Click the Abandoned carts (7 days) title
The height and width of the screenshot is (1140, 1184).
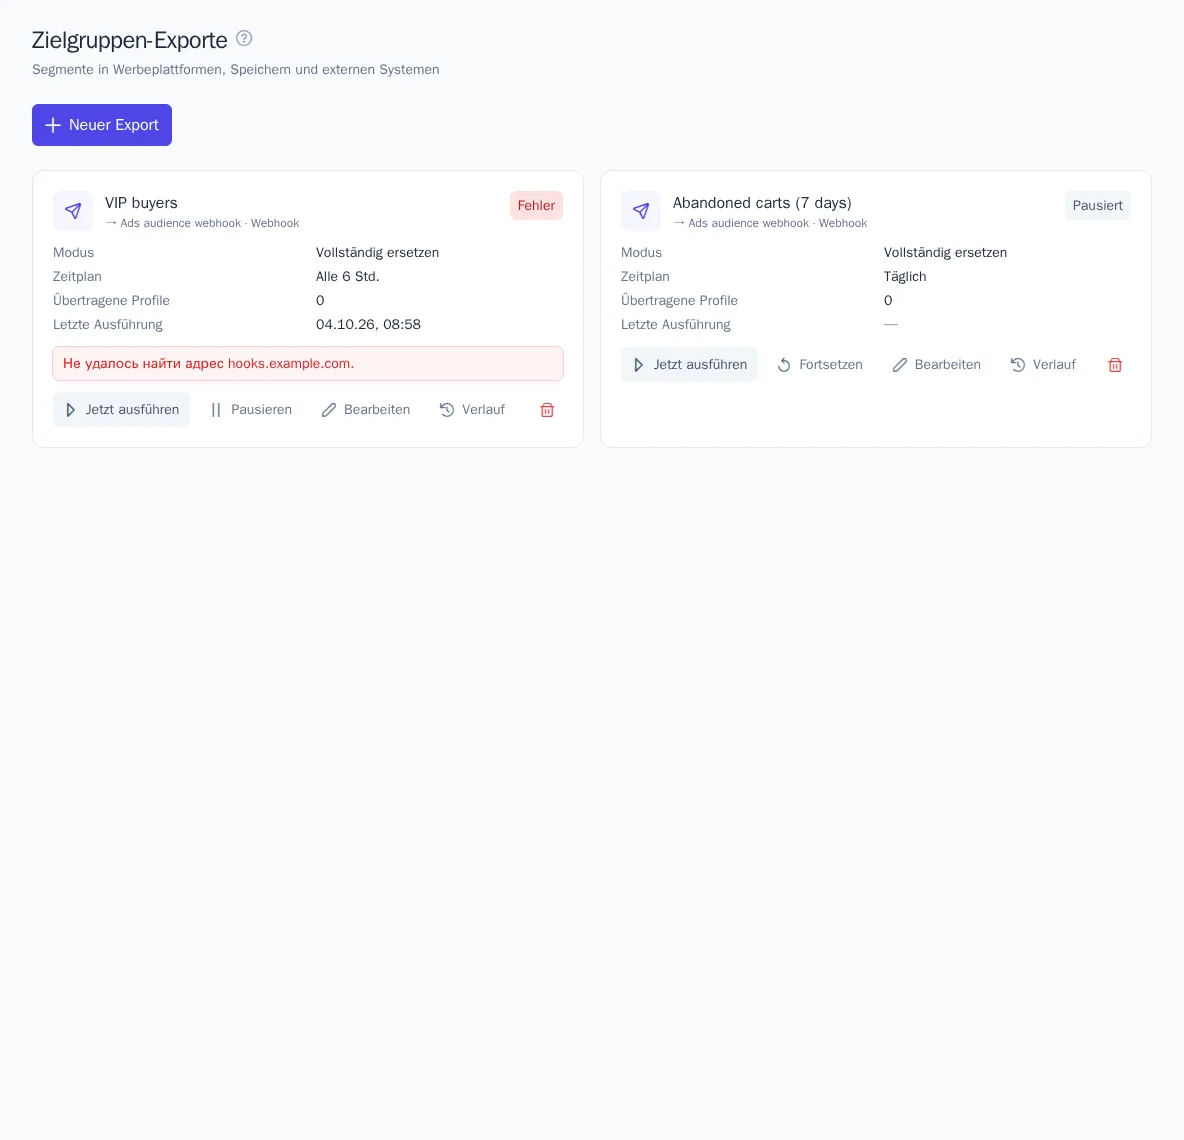[762, 202]
